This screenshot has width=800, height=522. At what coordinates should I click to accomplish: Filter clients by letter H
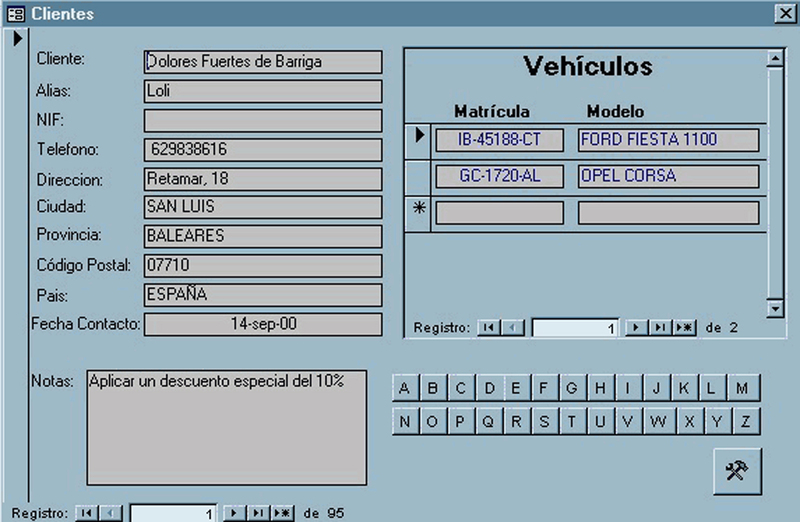(601, 388)
